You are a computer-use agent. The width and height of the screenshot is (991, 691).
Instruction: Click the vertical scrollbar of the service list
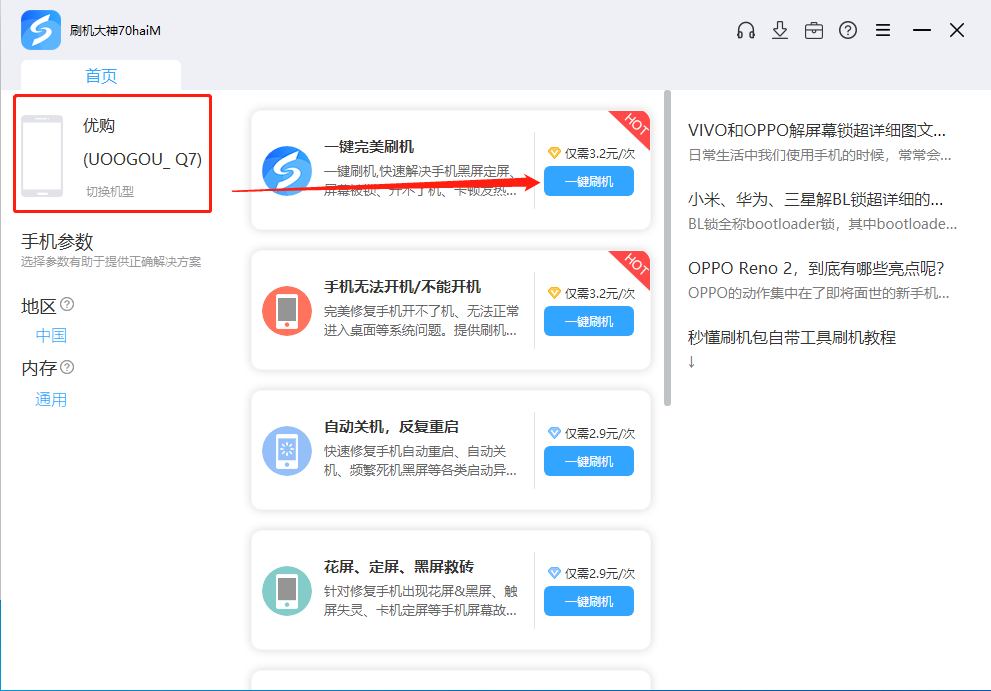pyautogui.click(x=667, y=248)
